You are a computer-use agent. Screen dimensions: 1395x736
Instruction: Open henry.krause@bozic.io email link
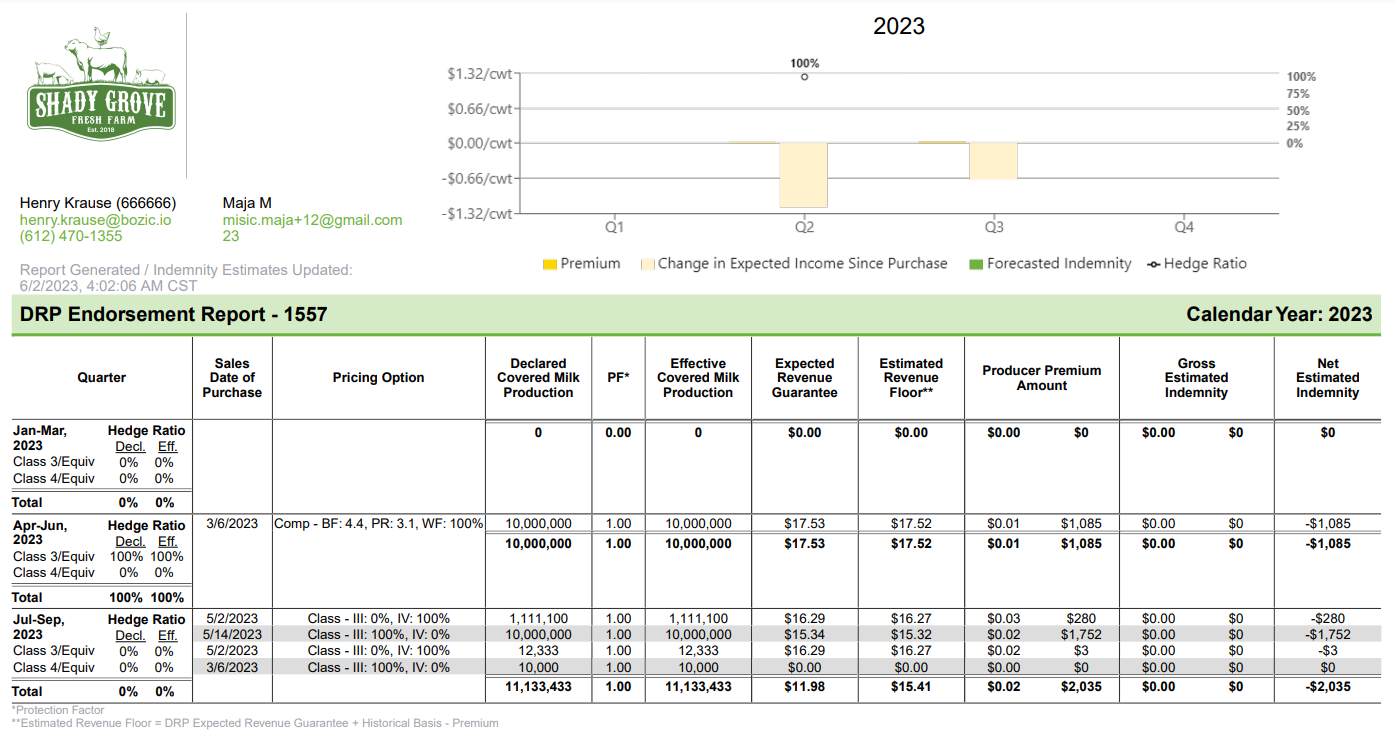(95, 220)
